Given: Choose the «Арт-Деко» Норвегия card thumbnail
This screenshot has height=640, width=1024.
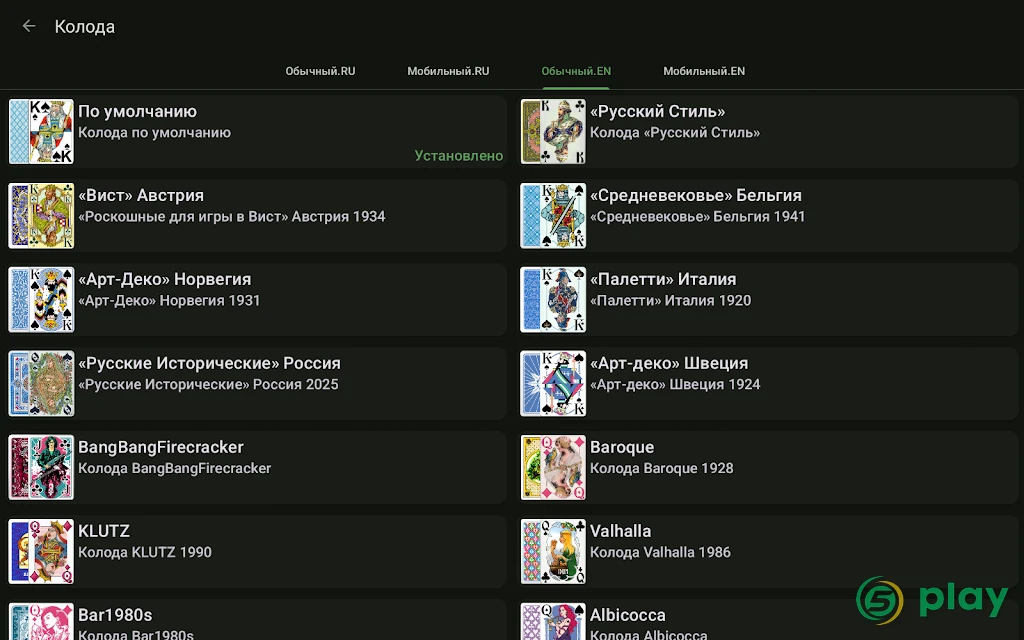Looking at the screenshot, I should tap(41, 299).
